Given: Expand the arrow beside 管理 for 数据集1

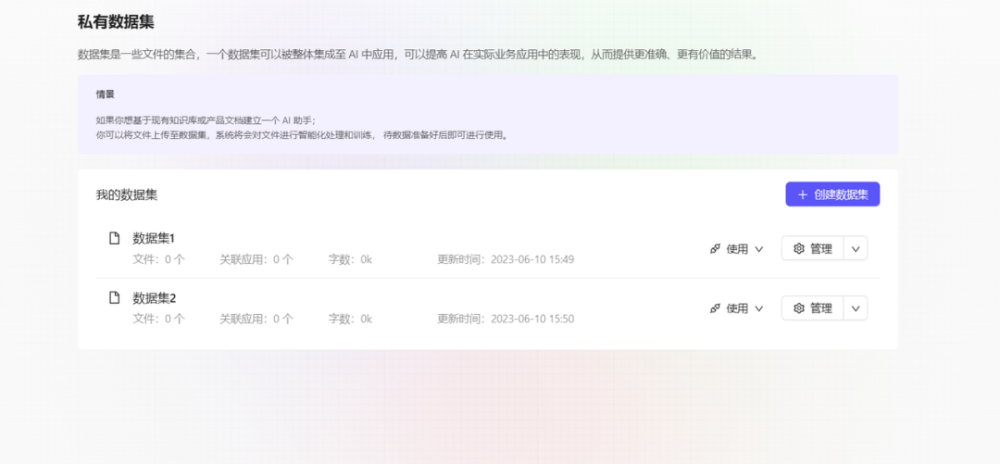Looking at the screenshot, I should pos(856,249).
